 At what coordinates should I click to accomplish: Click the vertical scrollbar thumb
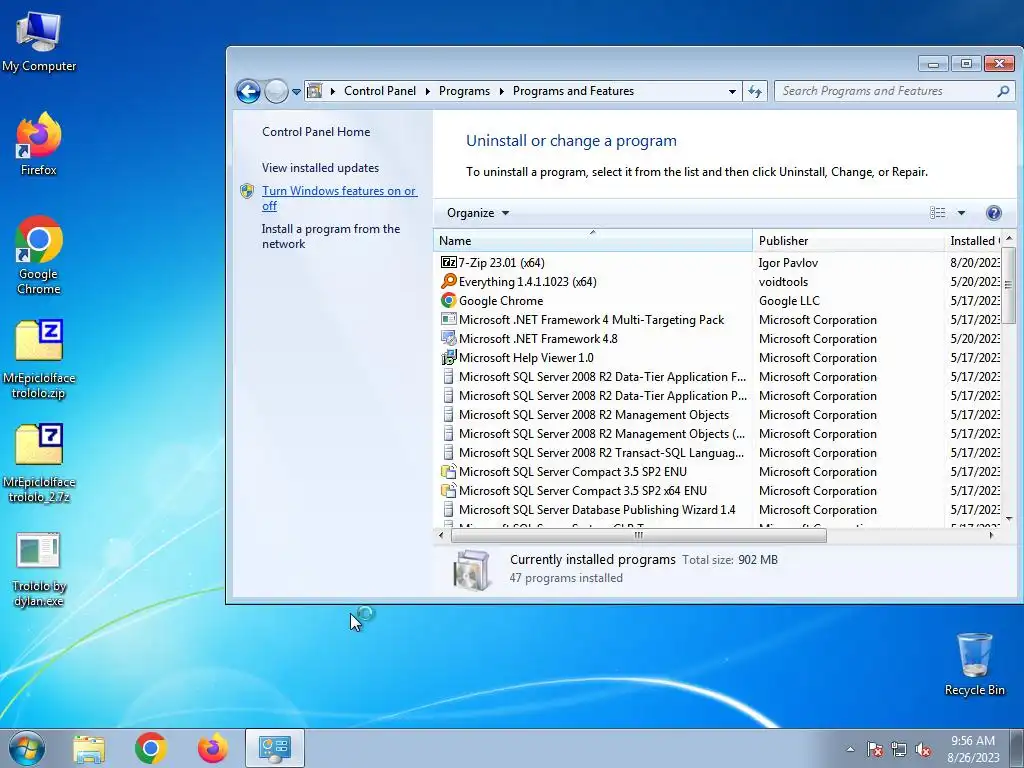[x=1009, y=284]
